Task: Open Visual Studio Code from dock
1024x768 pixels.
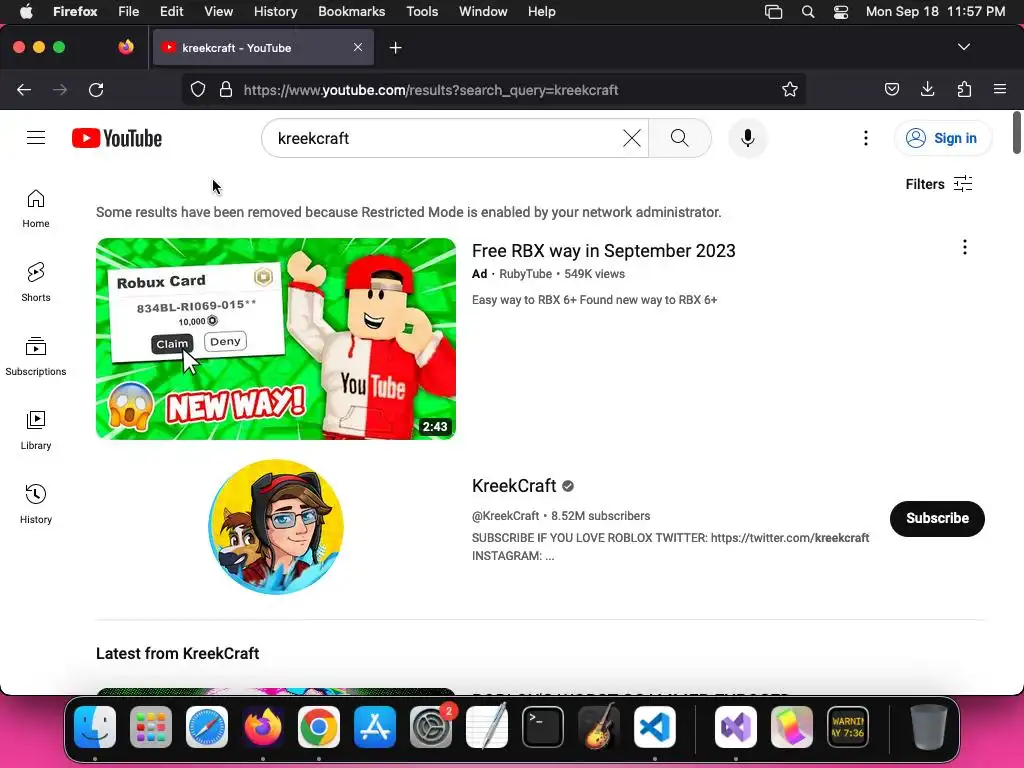Action: pos(654,727)
